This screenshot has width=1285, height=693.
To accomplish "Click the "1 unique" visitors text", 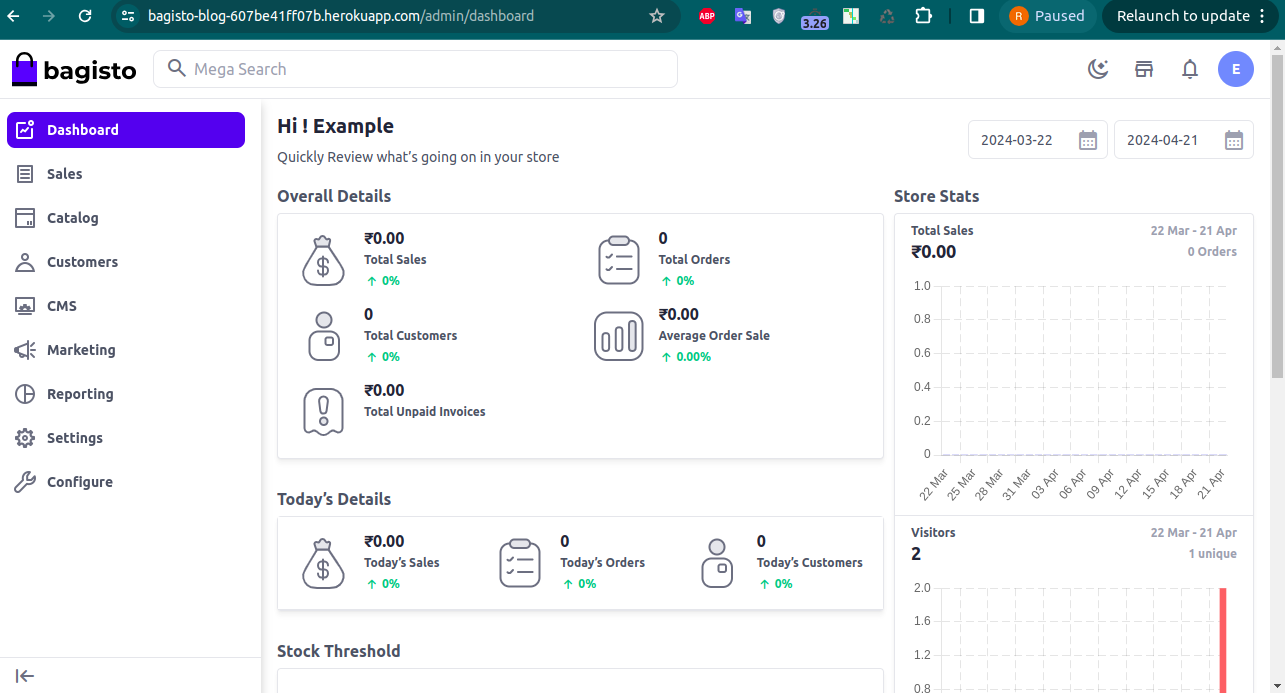I will pyautogui.click(x=1212, y=554).
